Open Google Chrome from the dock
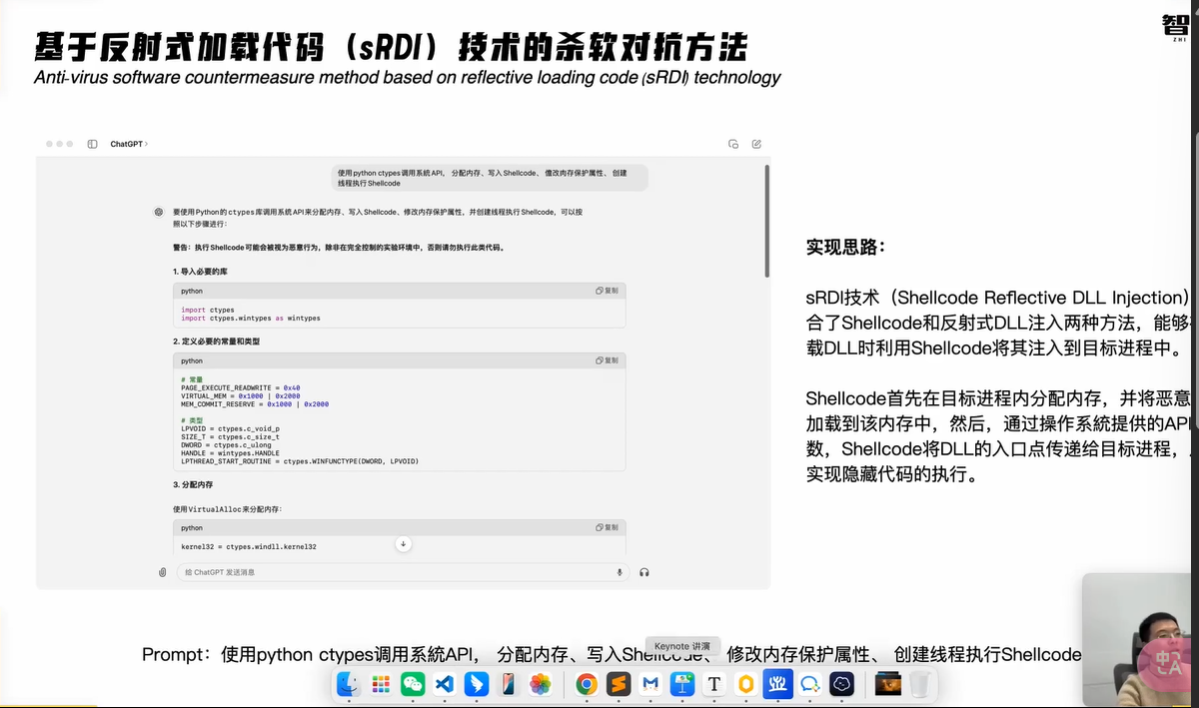The height and width of the screenshot is (708, 1199). tap(587, 684)
